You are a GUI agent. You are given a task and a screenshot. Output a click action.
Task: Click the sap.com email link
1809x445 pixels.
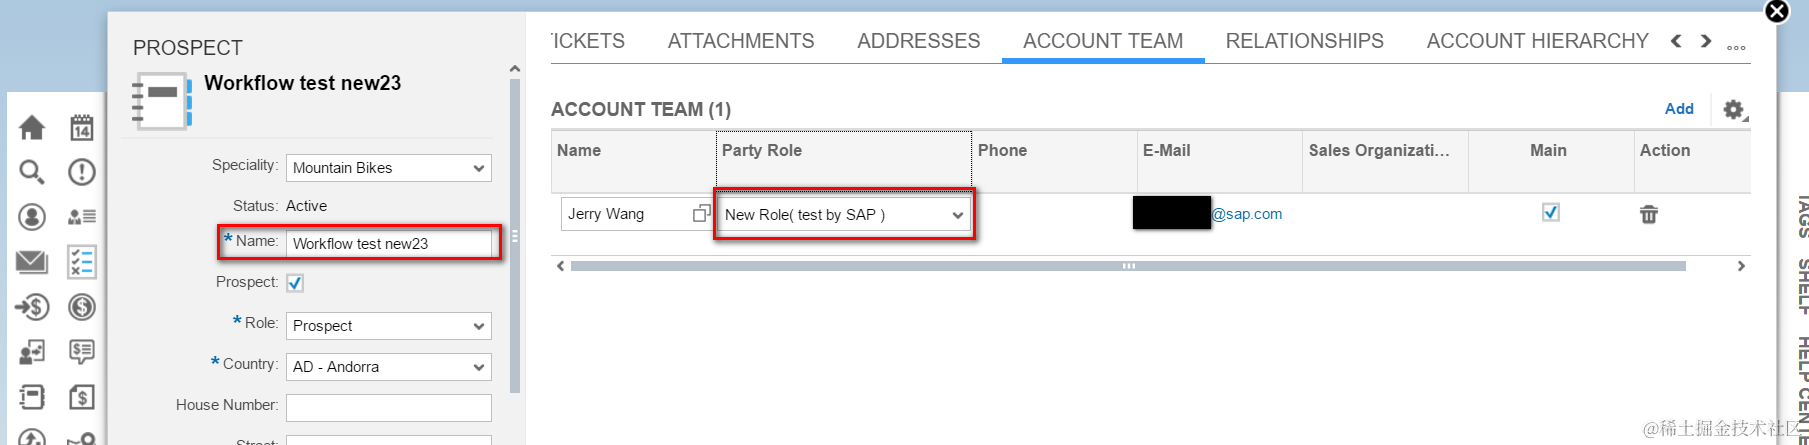pyautogui.click(x=1247, y=214)
